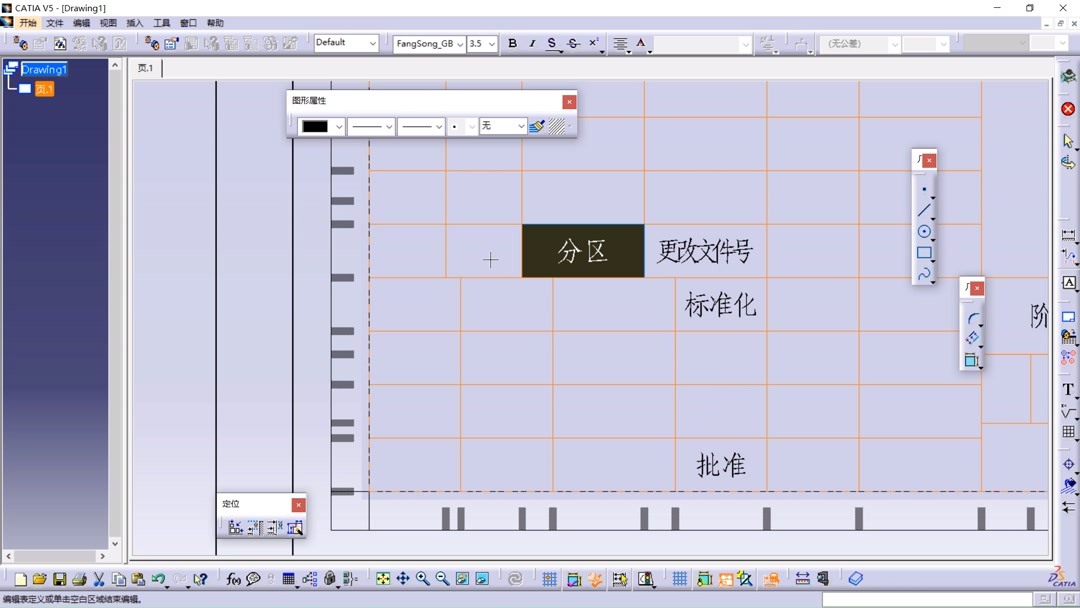Toggle underline text formatting
1080x608 pixels.
[x=551, y=44]
